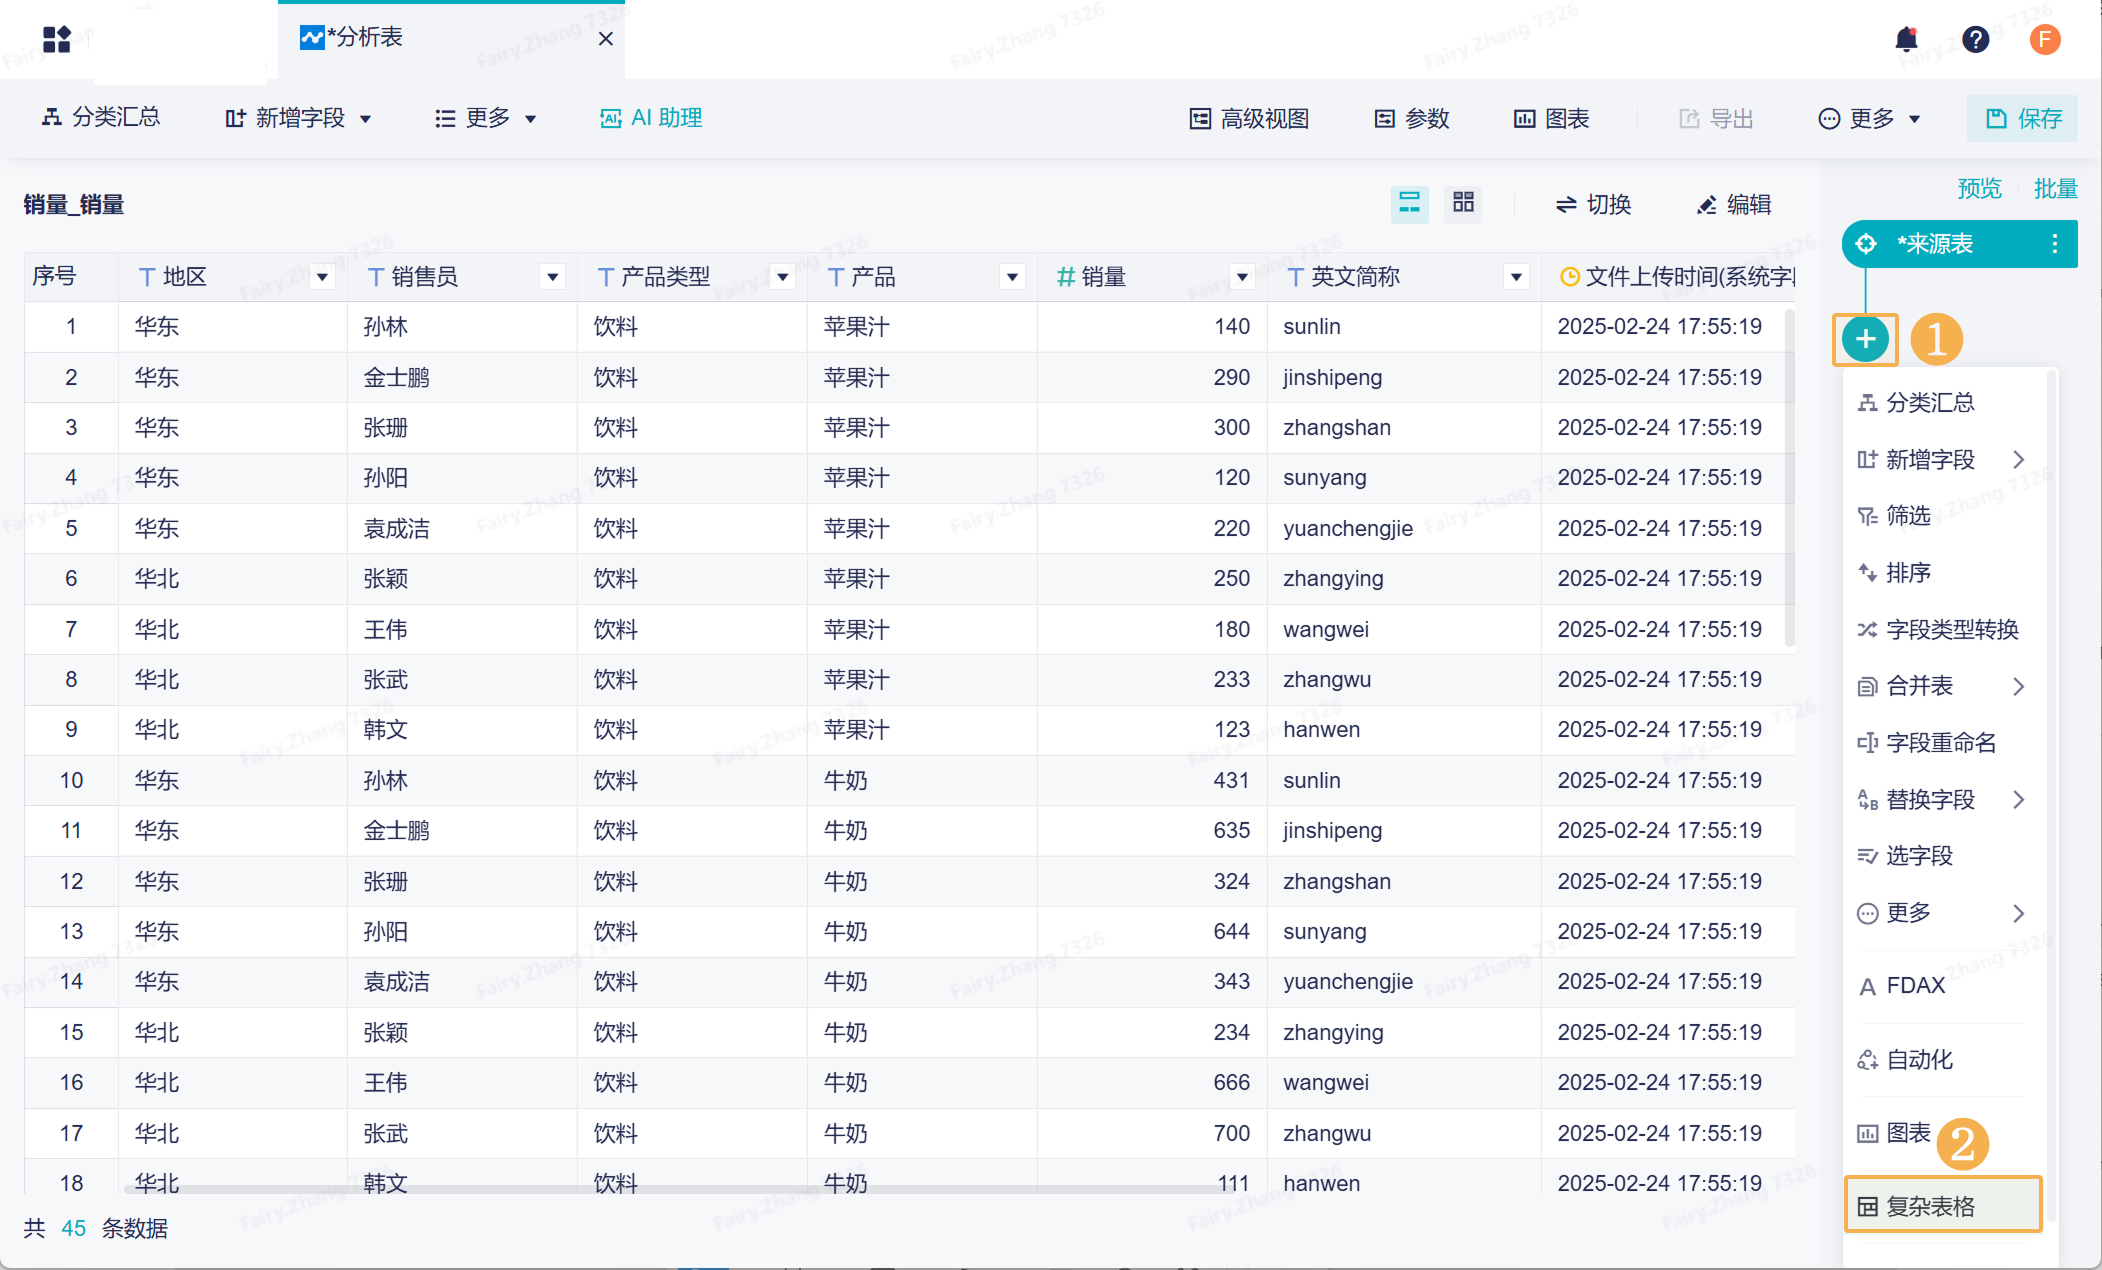Close the 分析表 tab

pos(605,39)
